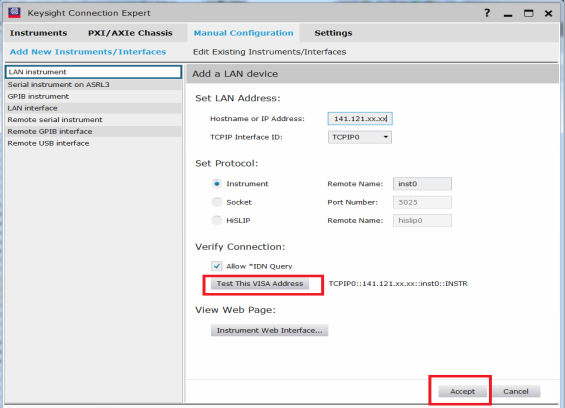Select the Instrument protocol radio button
Image resolution: width=565 pixels, height=408 pixels.
[217, 184]
